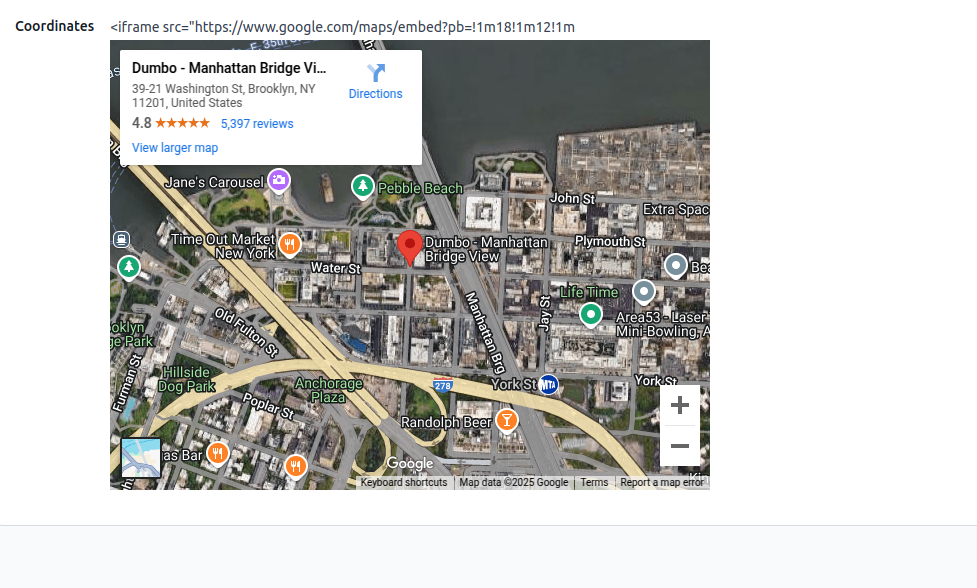Click the Anchorage Plaza label
Image resolution: width=977 pixels, height=588 pixels.
point(328,391)
